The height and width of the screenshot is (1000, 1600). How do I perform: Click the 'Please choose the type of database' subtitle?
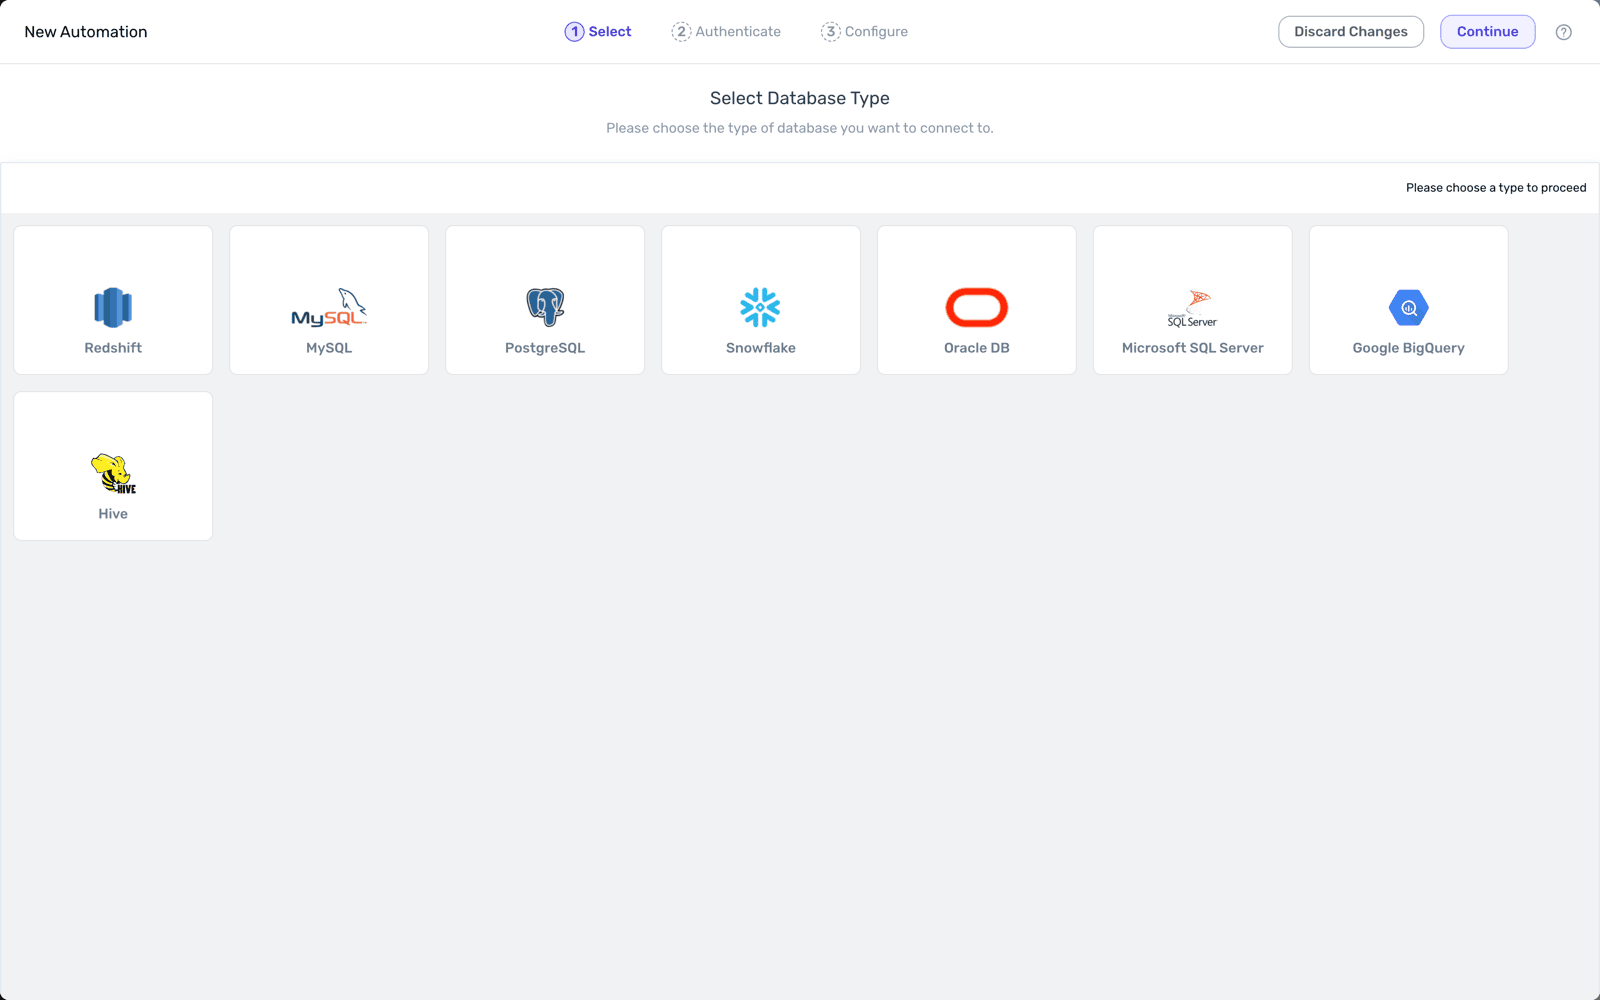(800, 128)
